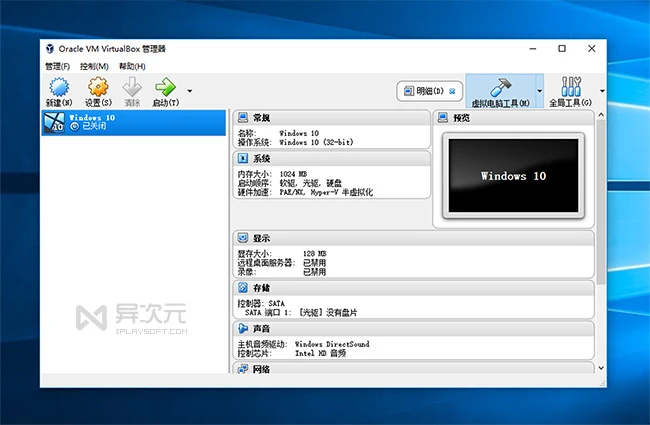This screenshot has width=650, height=425.
Task: Click the General (常规) section icon
Action: 243,118
